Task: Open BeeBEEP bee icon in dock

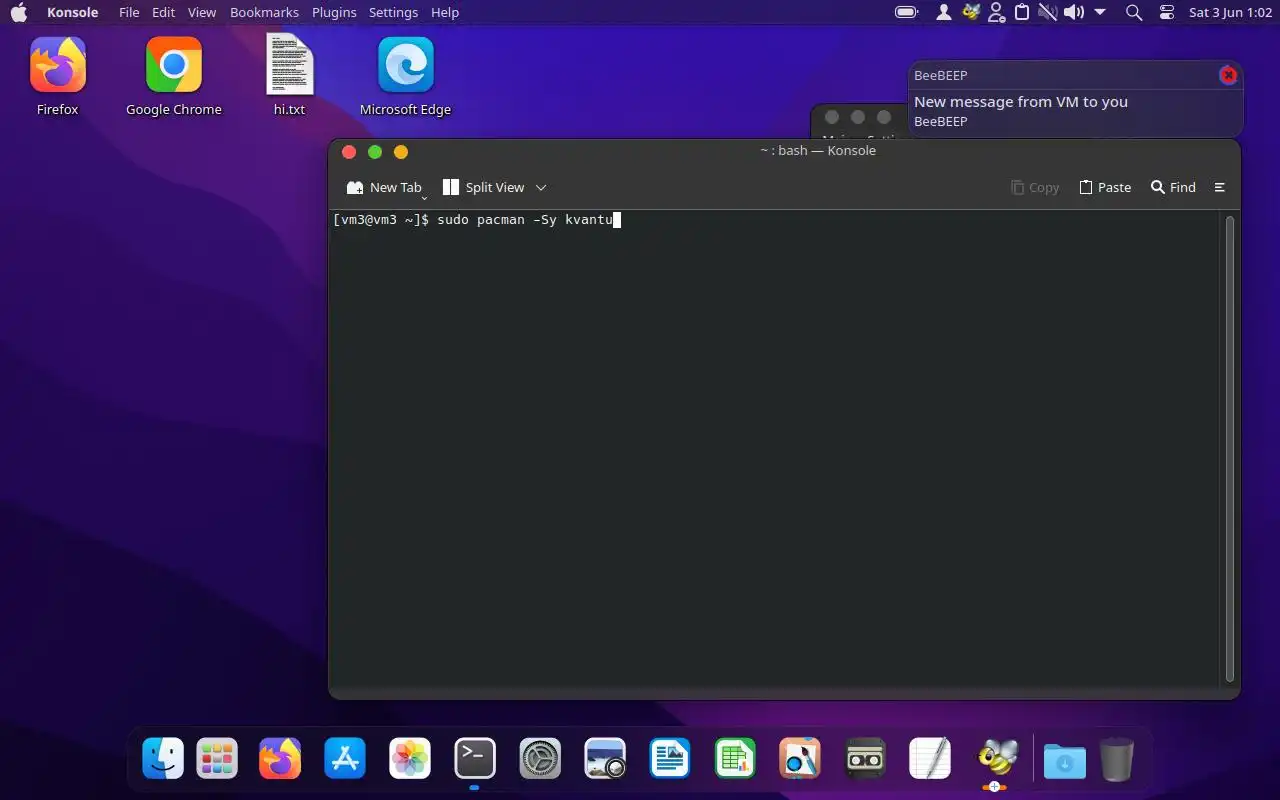Action: (x=996, y=759)
